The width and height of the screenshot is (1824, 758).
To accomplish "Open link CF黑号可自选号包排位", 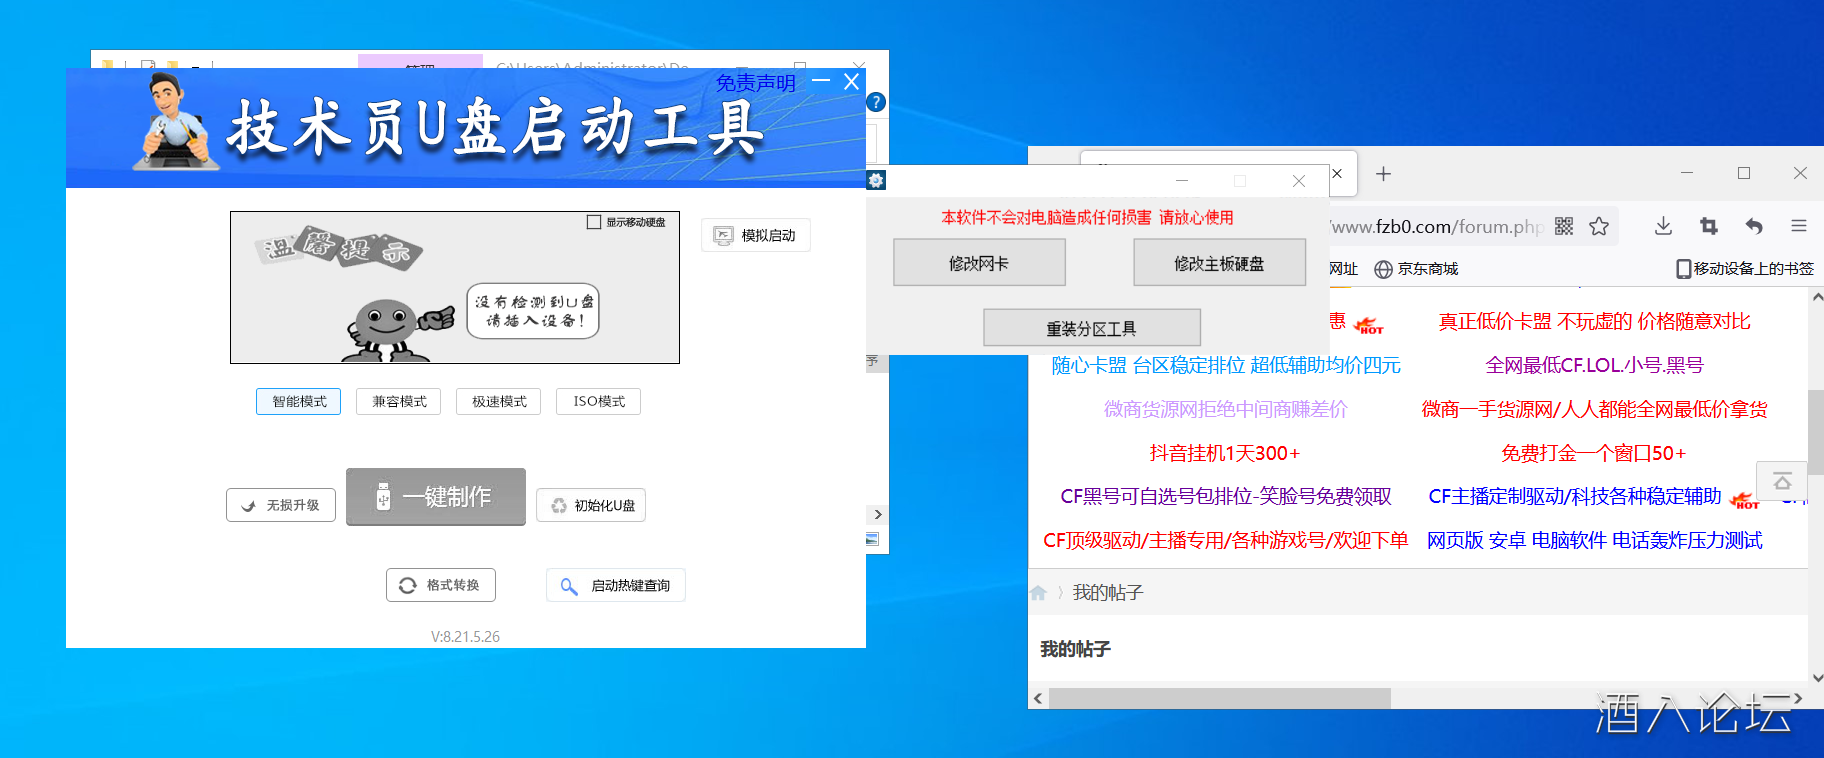I will [x=1226, y=496].
